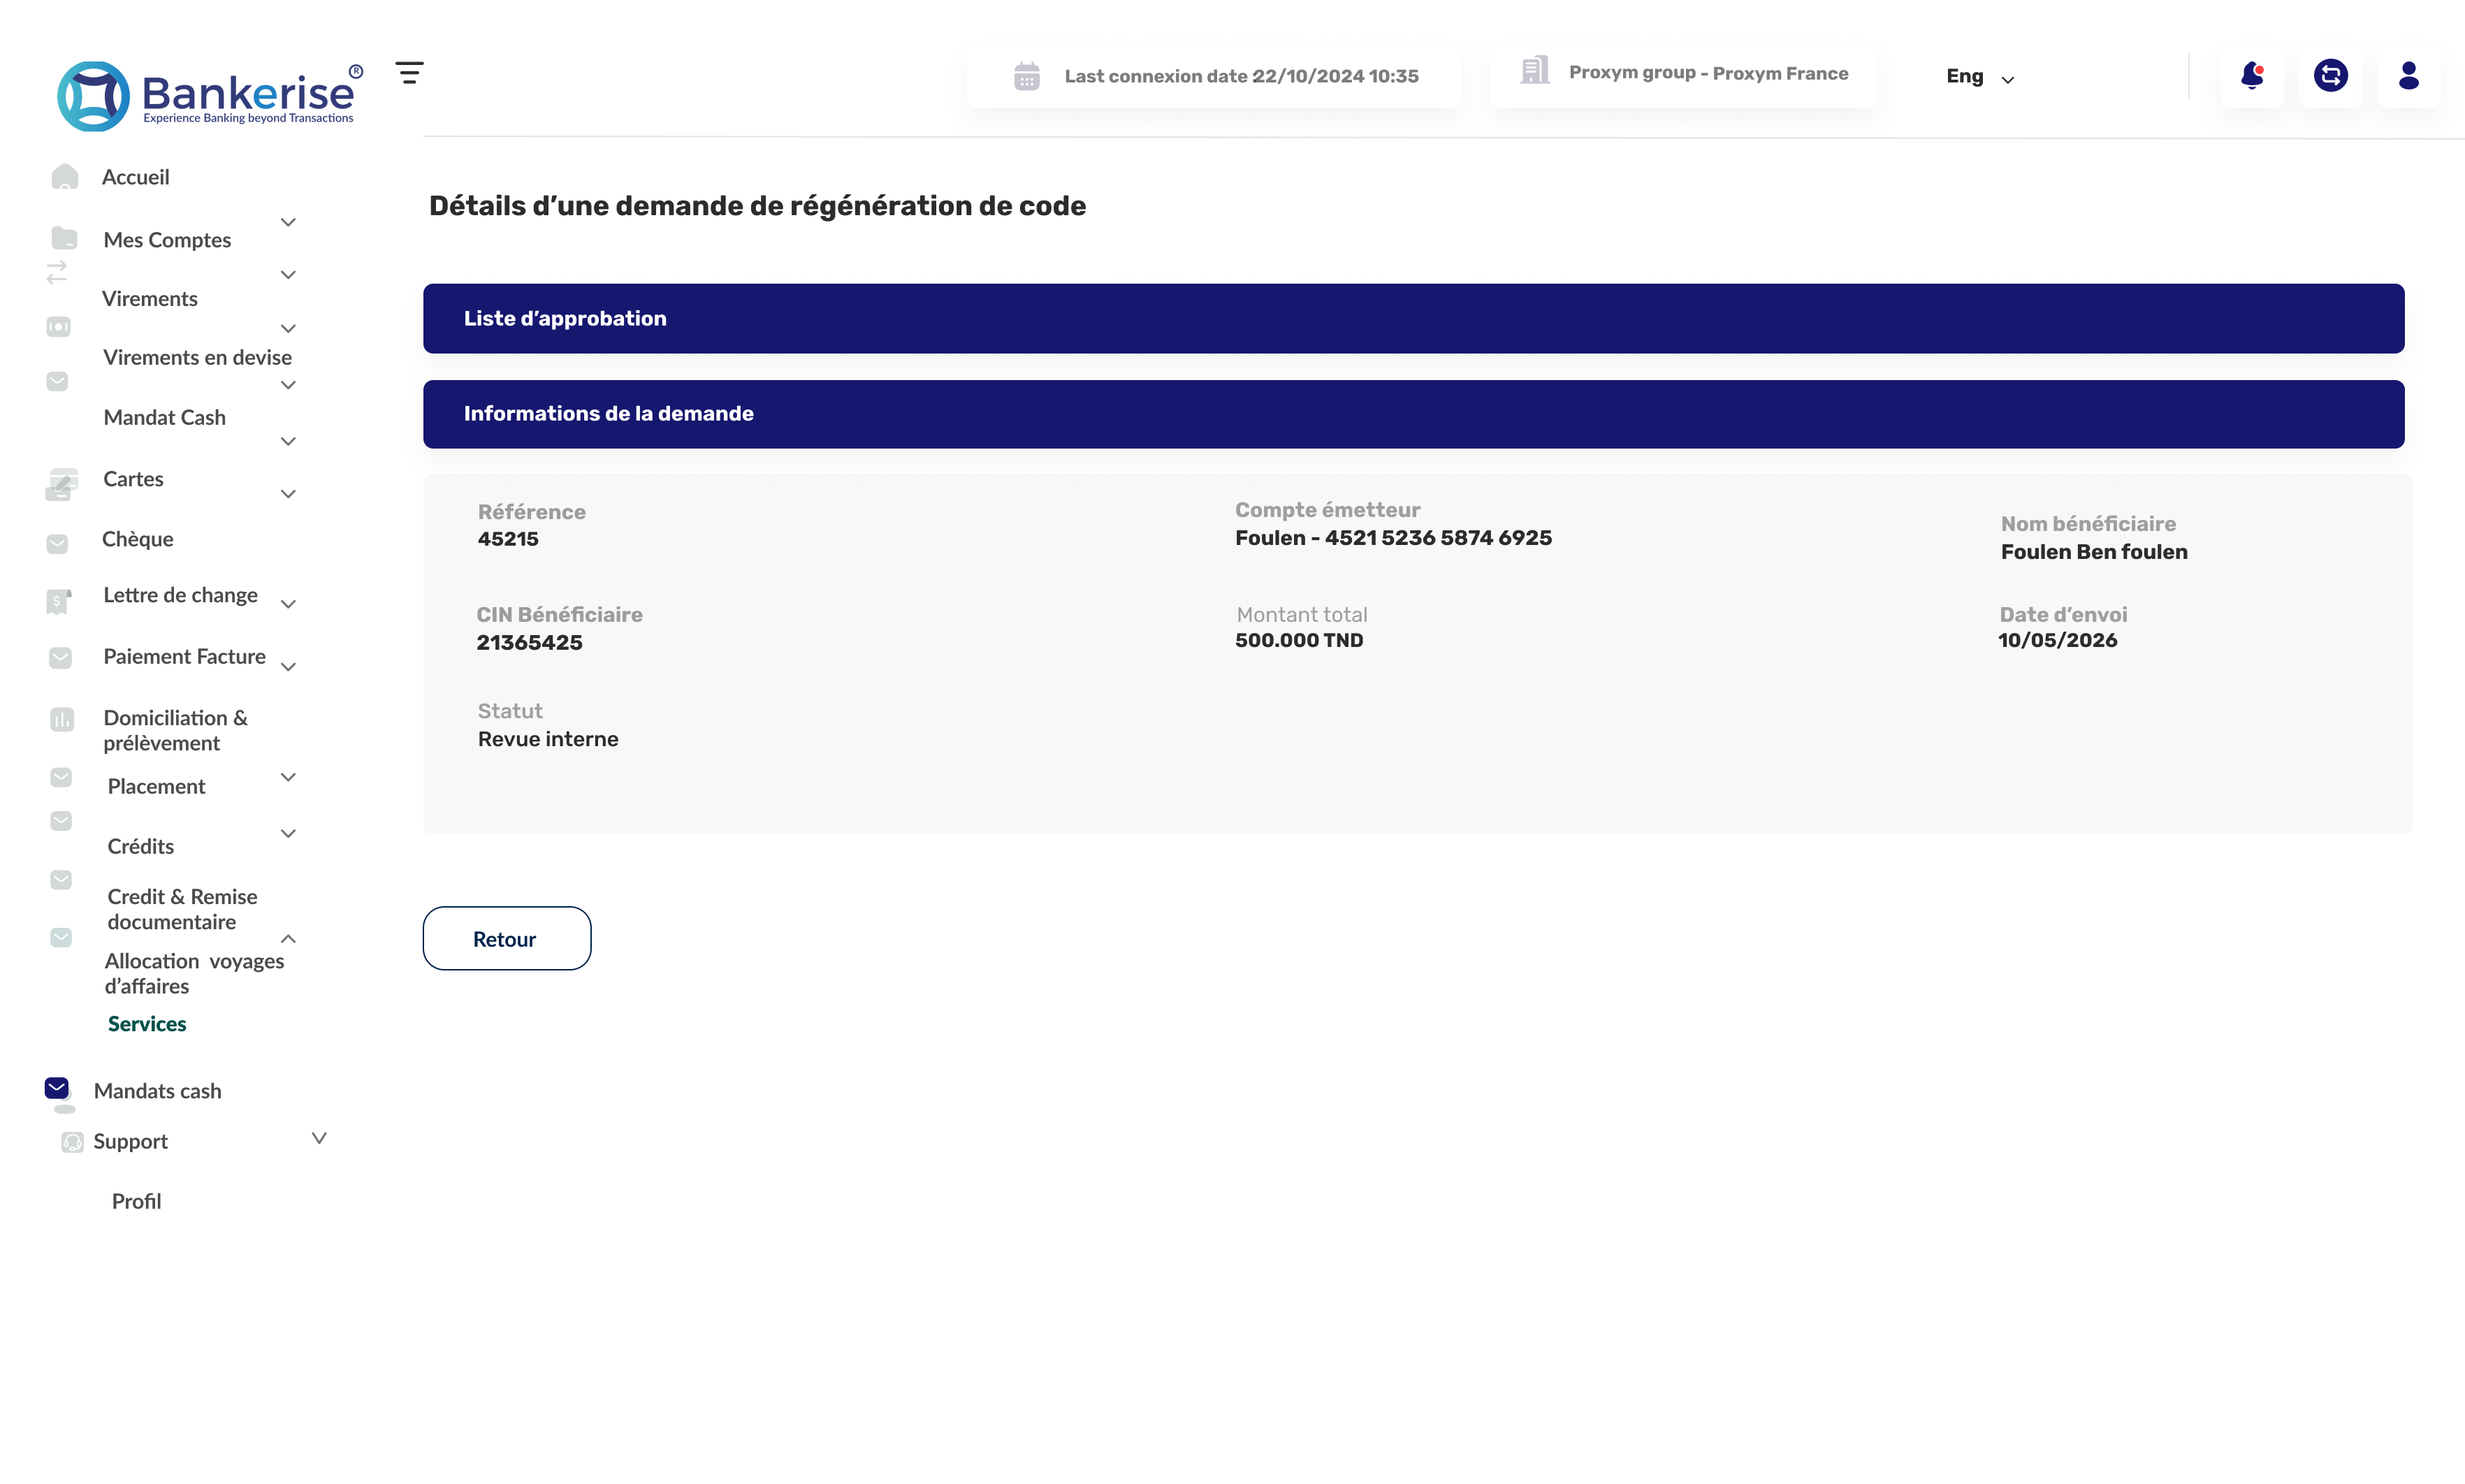Click amount 500.000 TND

(1299, 641)
